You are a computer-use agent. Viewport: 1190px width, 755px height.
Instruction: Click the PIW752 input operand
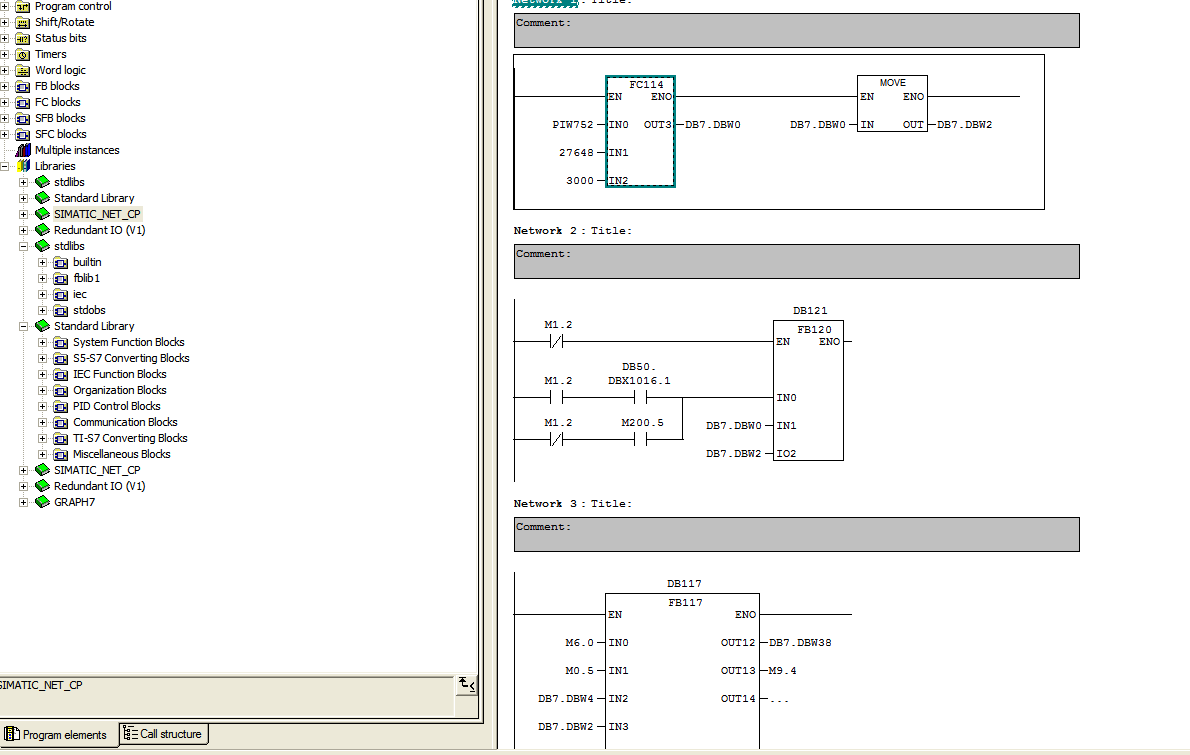(573, 124)
